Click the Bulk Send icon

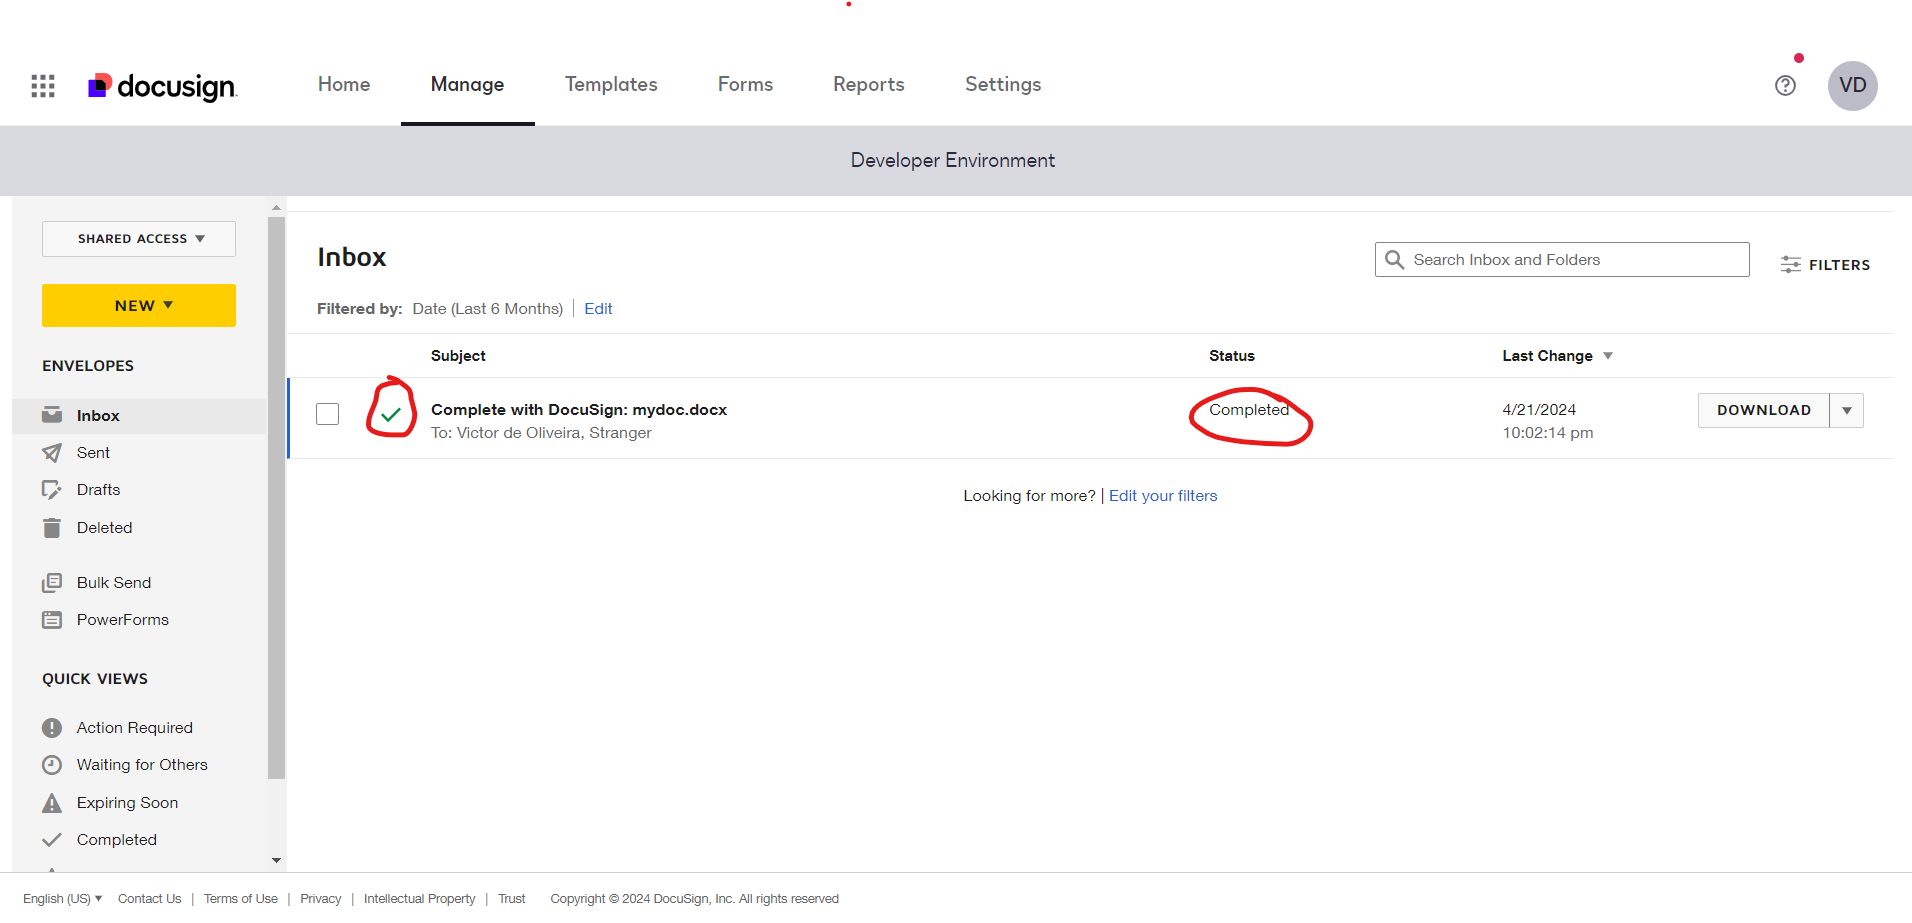52,583
